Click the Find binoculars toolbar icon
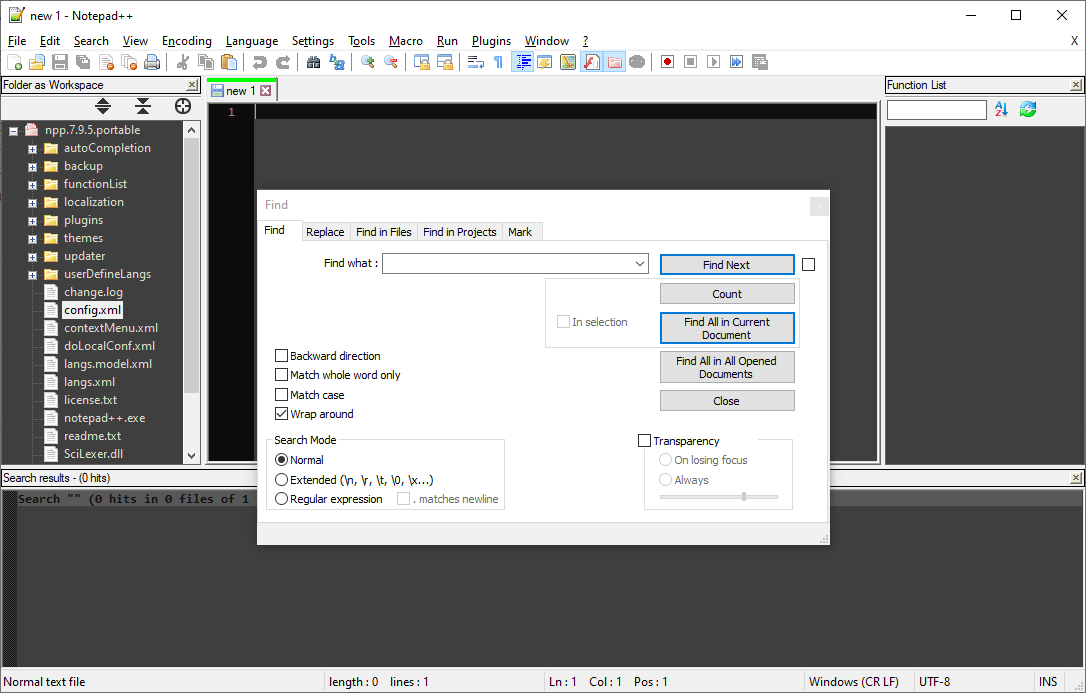Screen dimensions: 1086x693 [x=314, y=62]
